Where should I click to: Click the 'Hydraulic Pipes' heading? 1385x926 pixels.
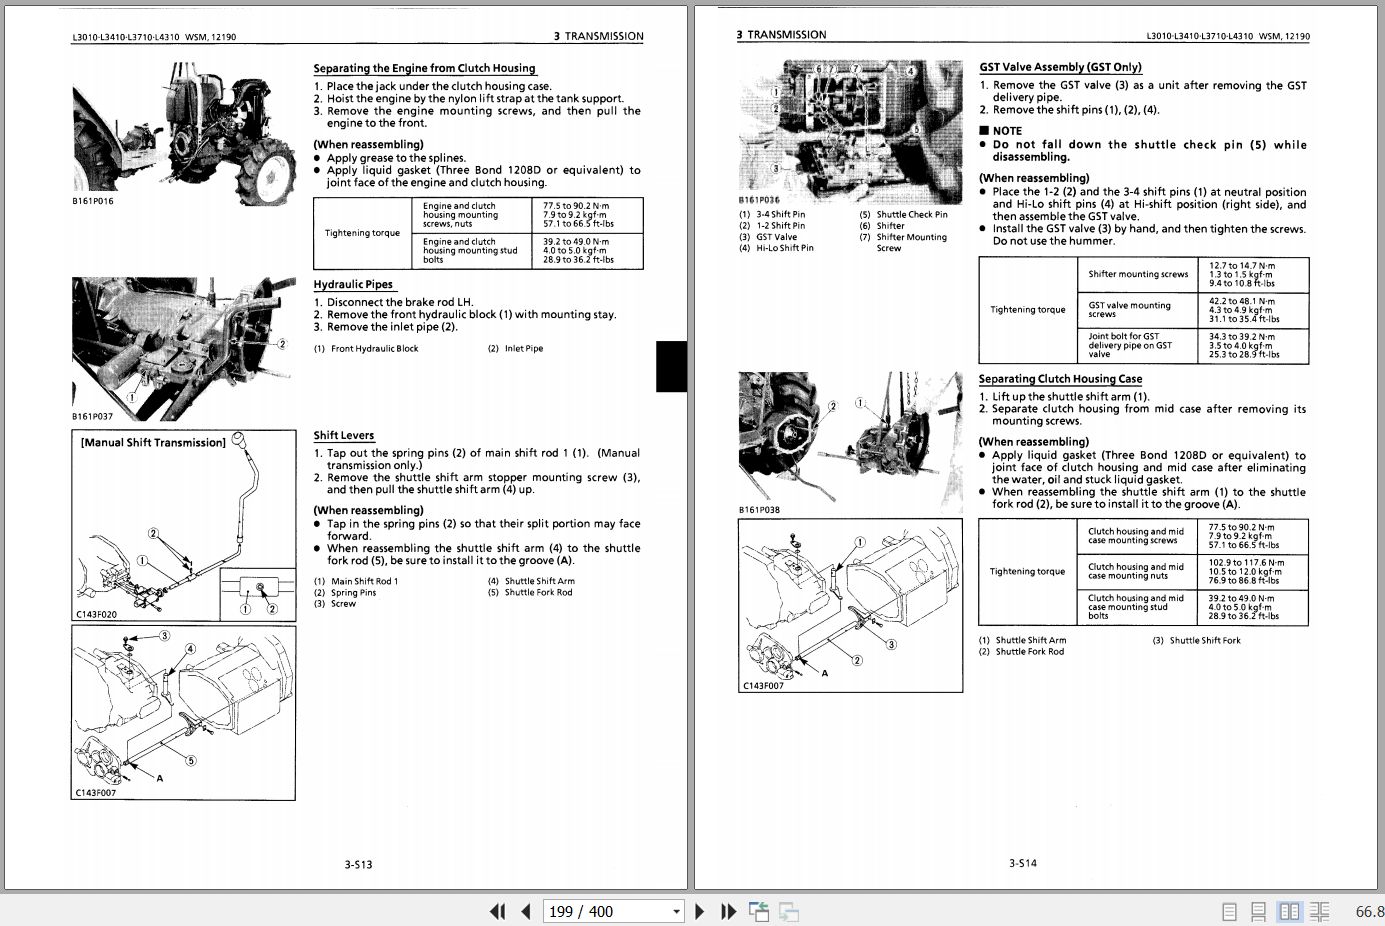click(x=353, y=284)
